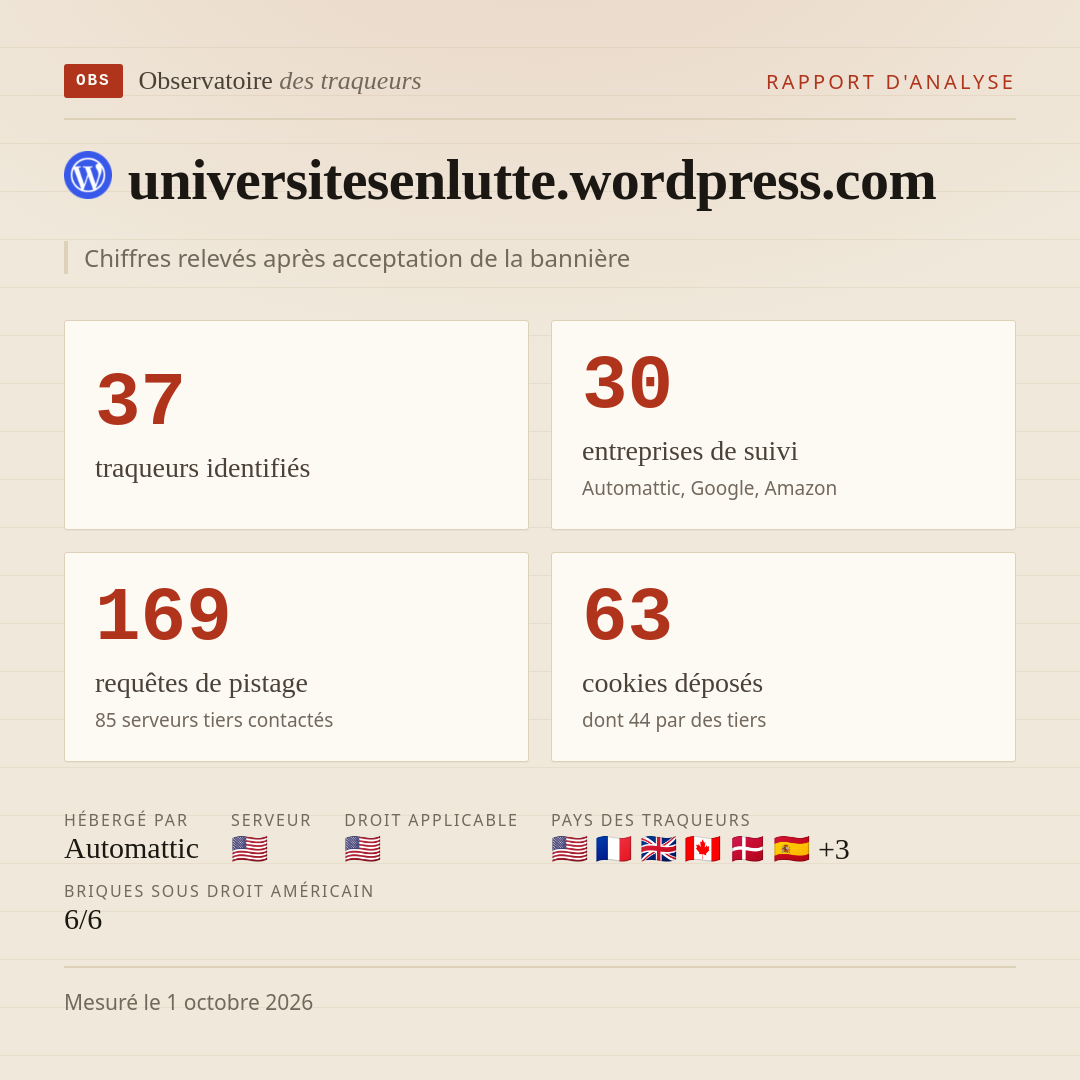This screenshot has height=1080, width=1080.
Task: Click the Automattic, Google, Amazon text
Action: point(709,488)
